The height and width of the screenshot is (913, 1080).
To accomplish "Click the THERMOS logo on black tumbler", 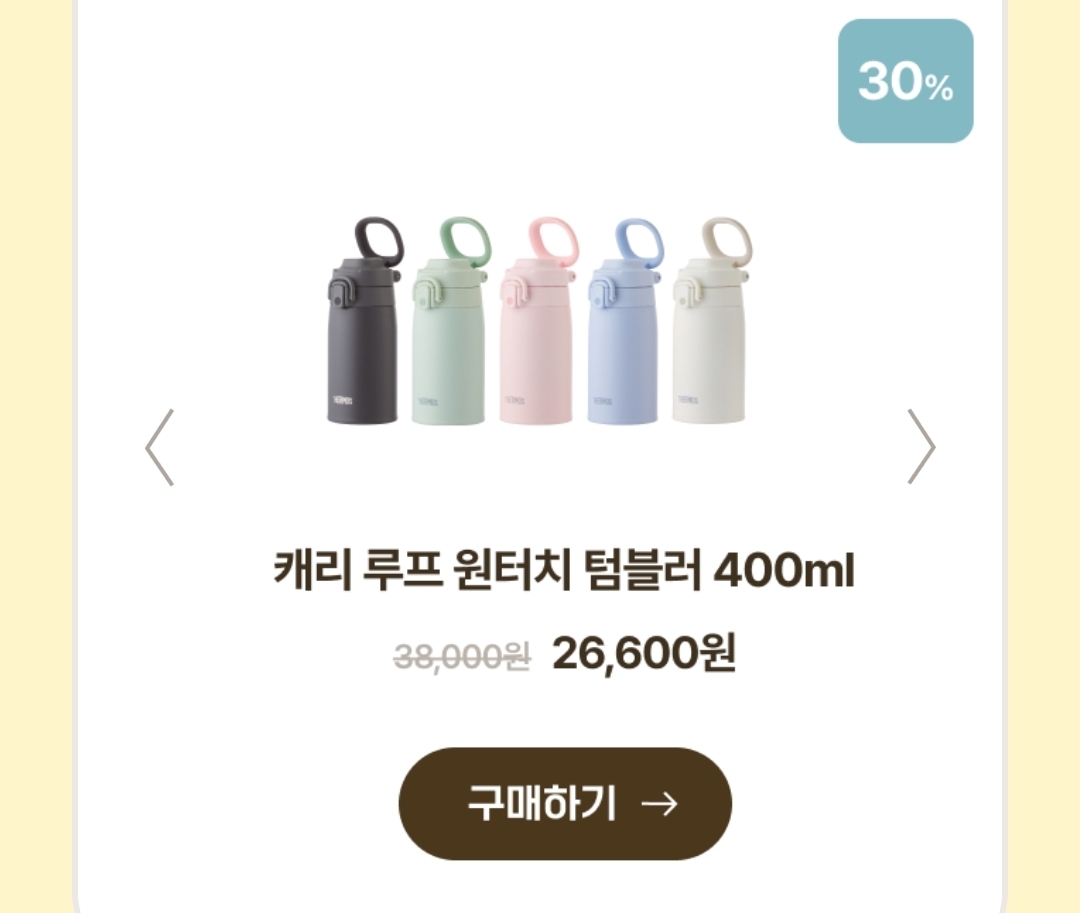I will point(342,400).
